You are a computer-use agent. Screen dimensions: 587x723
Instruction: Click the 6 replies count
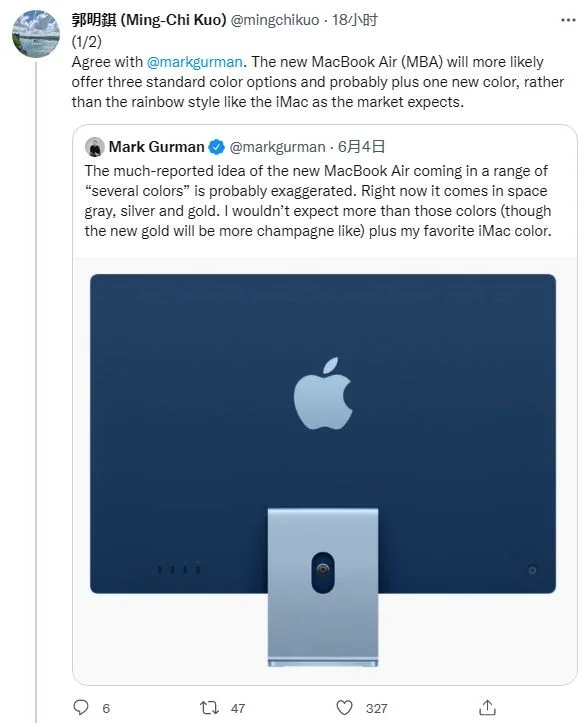106,708
